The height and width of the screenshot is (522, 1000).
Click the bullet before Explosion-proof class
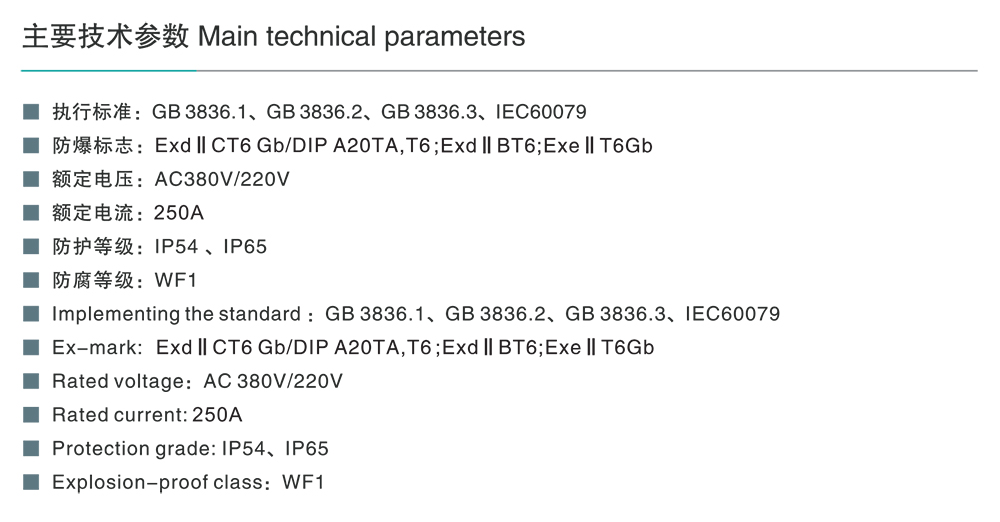coord(31,482)
